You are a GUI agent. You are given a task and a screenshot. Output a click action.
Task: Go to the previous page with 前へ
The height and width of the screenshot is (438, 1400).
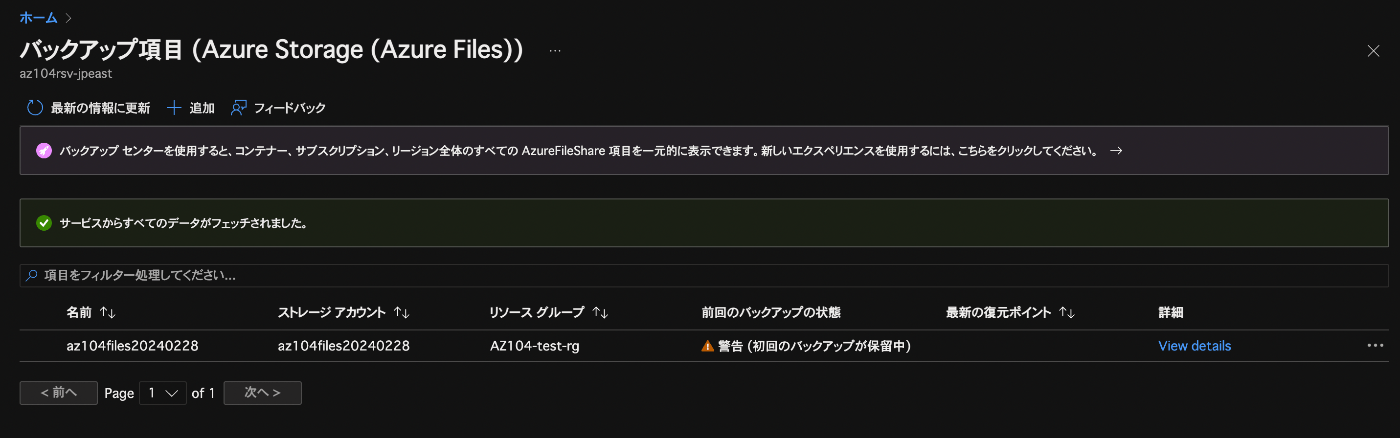[x=59, y=393]
